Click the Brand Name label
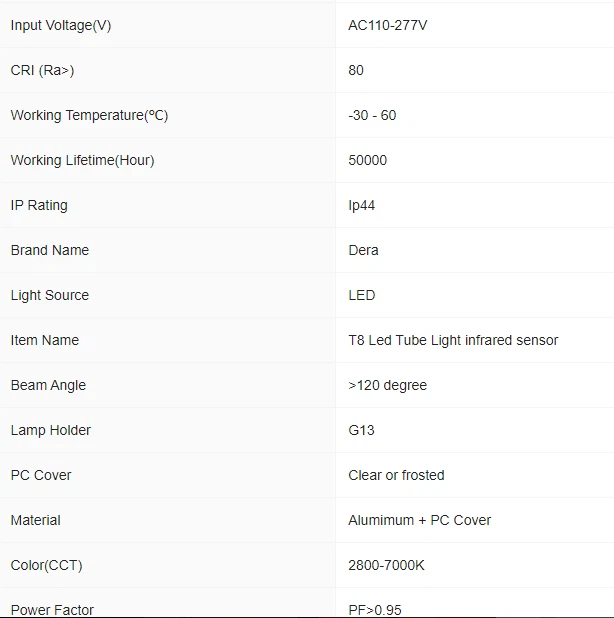This screenshot has width=614, height=618. tap(49, 250)
